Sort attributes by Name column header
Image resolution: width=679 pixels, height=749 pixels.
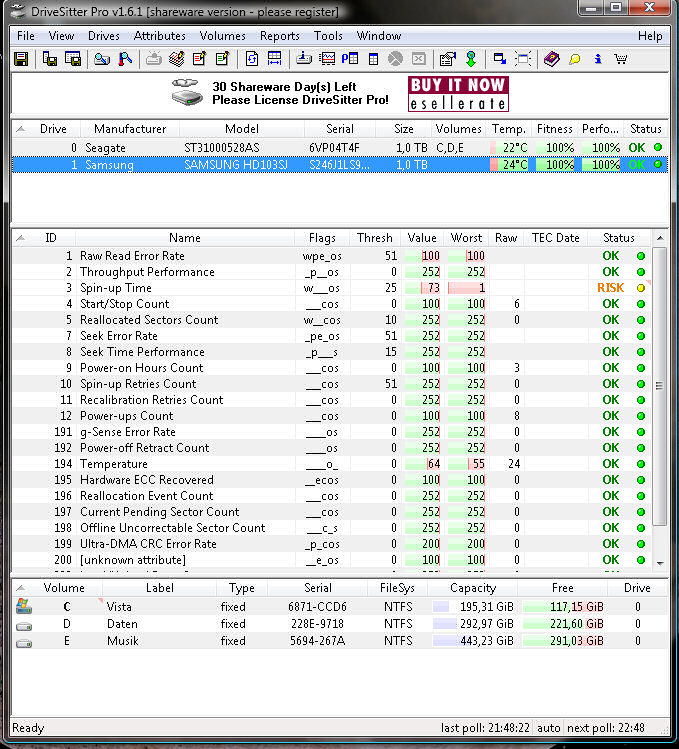point(185,238)
